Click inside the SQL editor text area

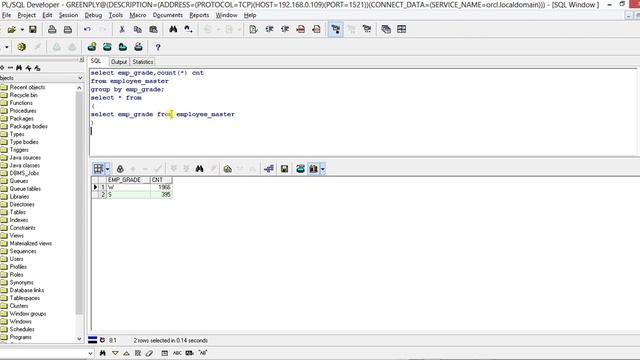click(363, 112)
